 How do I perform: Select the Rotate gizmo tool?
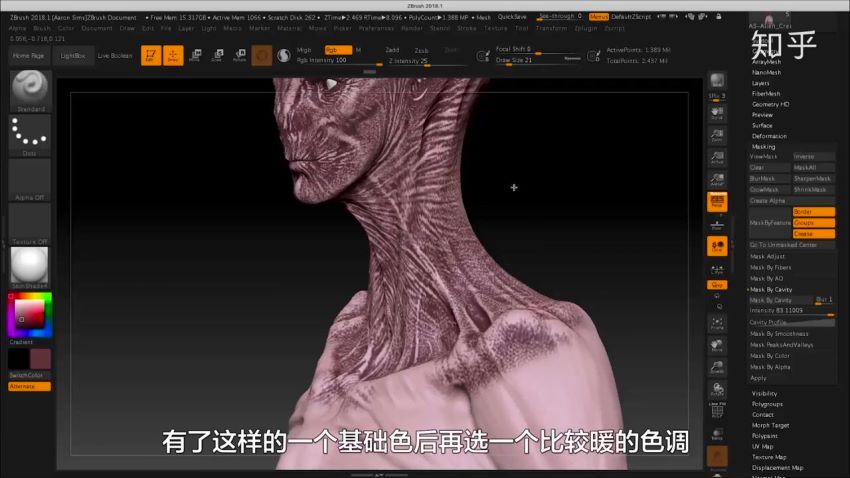[240, 55]
